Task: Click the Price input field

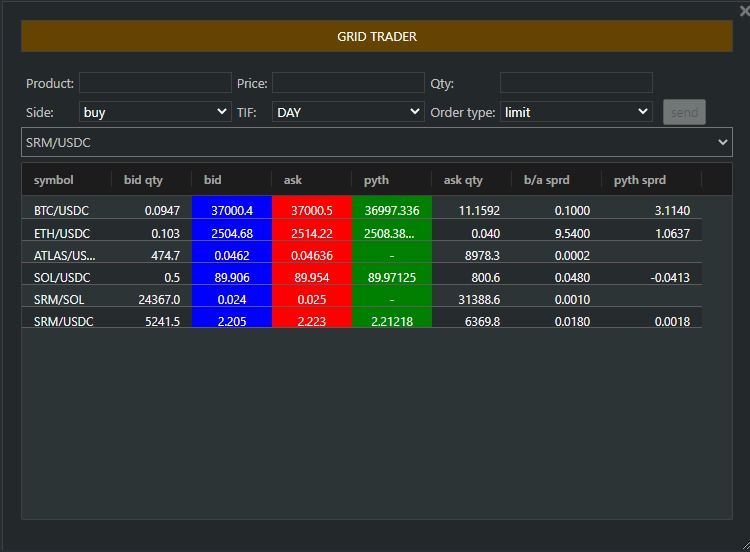Action: tap(348, 83)
